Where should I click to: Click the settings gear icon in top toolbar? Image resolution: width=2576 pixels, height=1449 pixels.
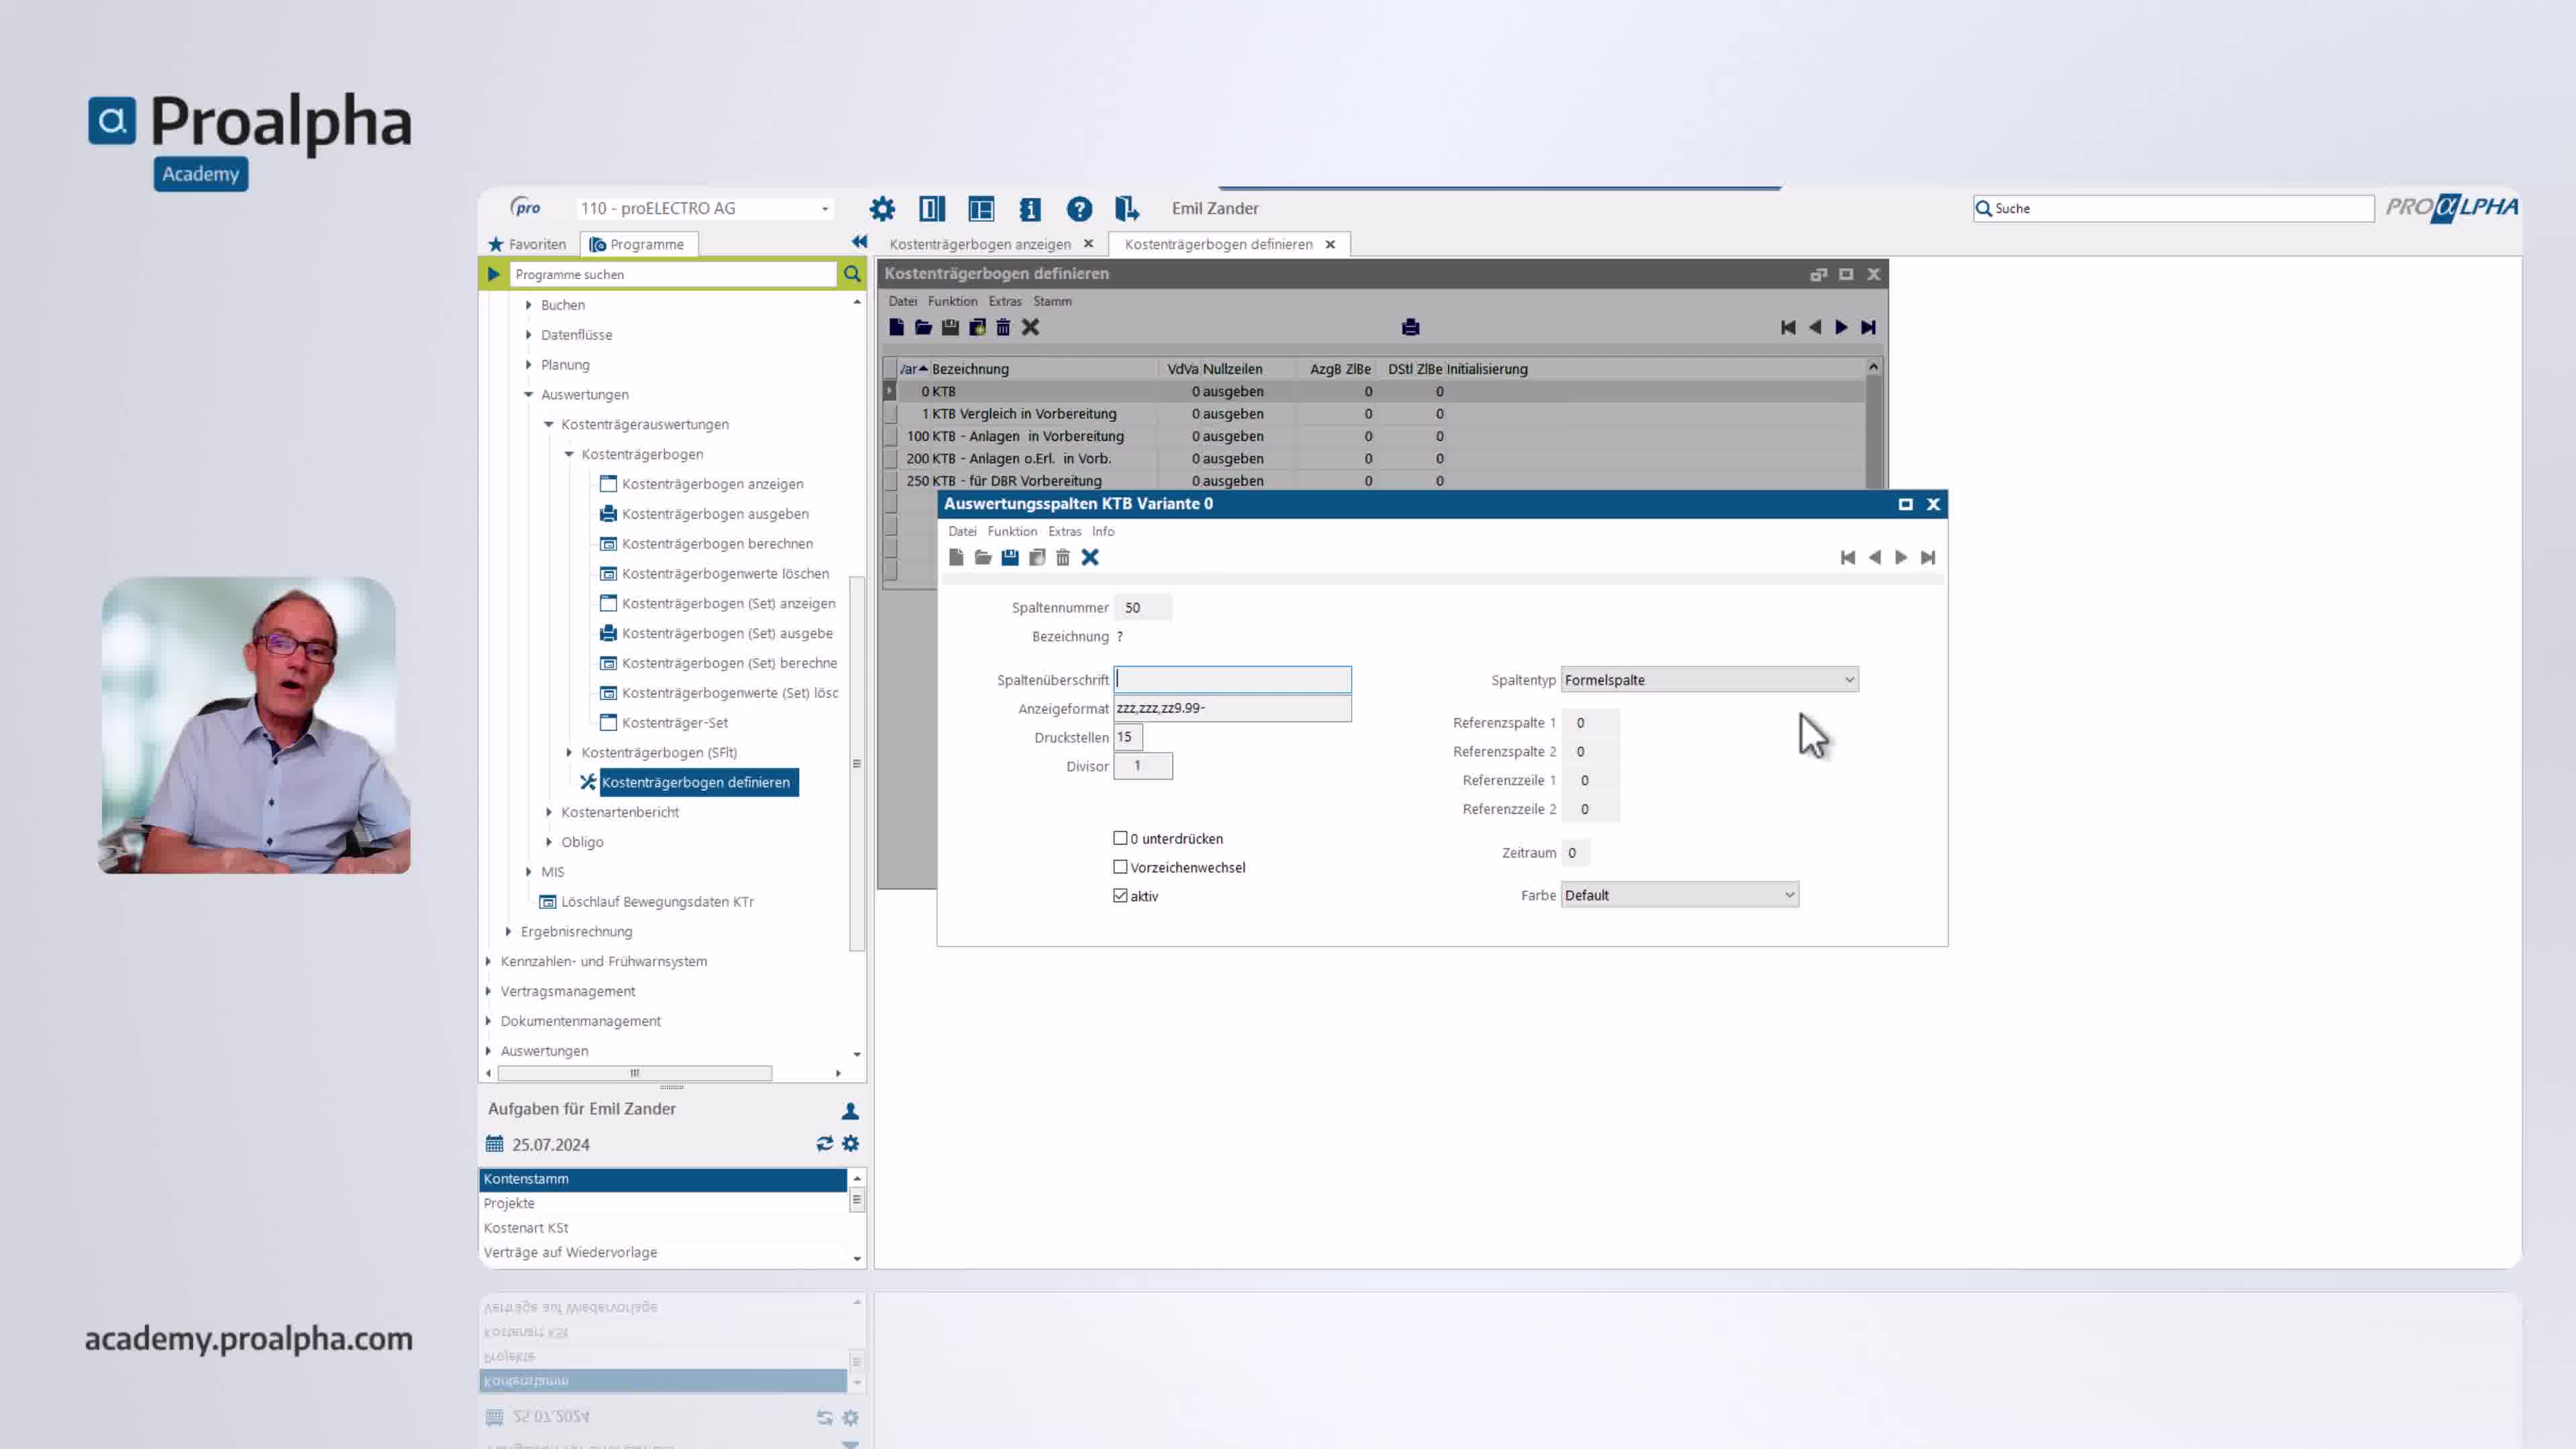[x=882, y=209]
